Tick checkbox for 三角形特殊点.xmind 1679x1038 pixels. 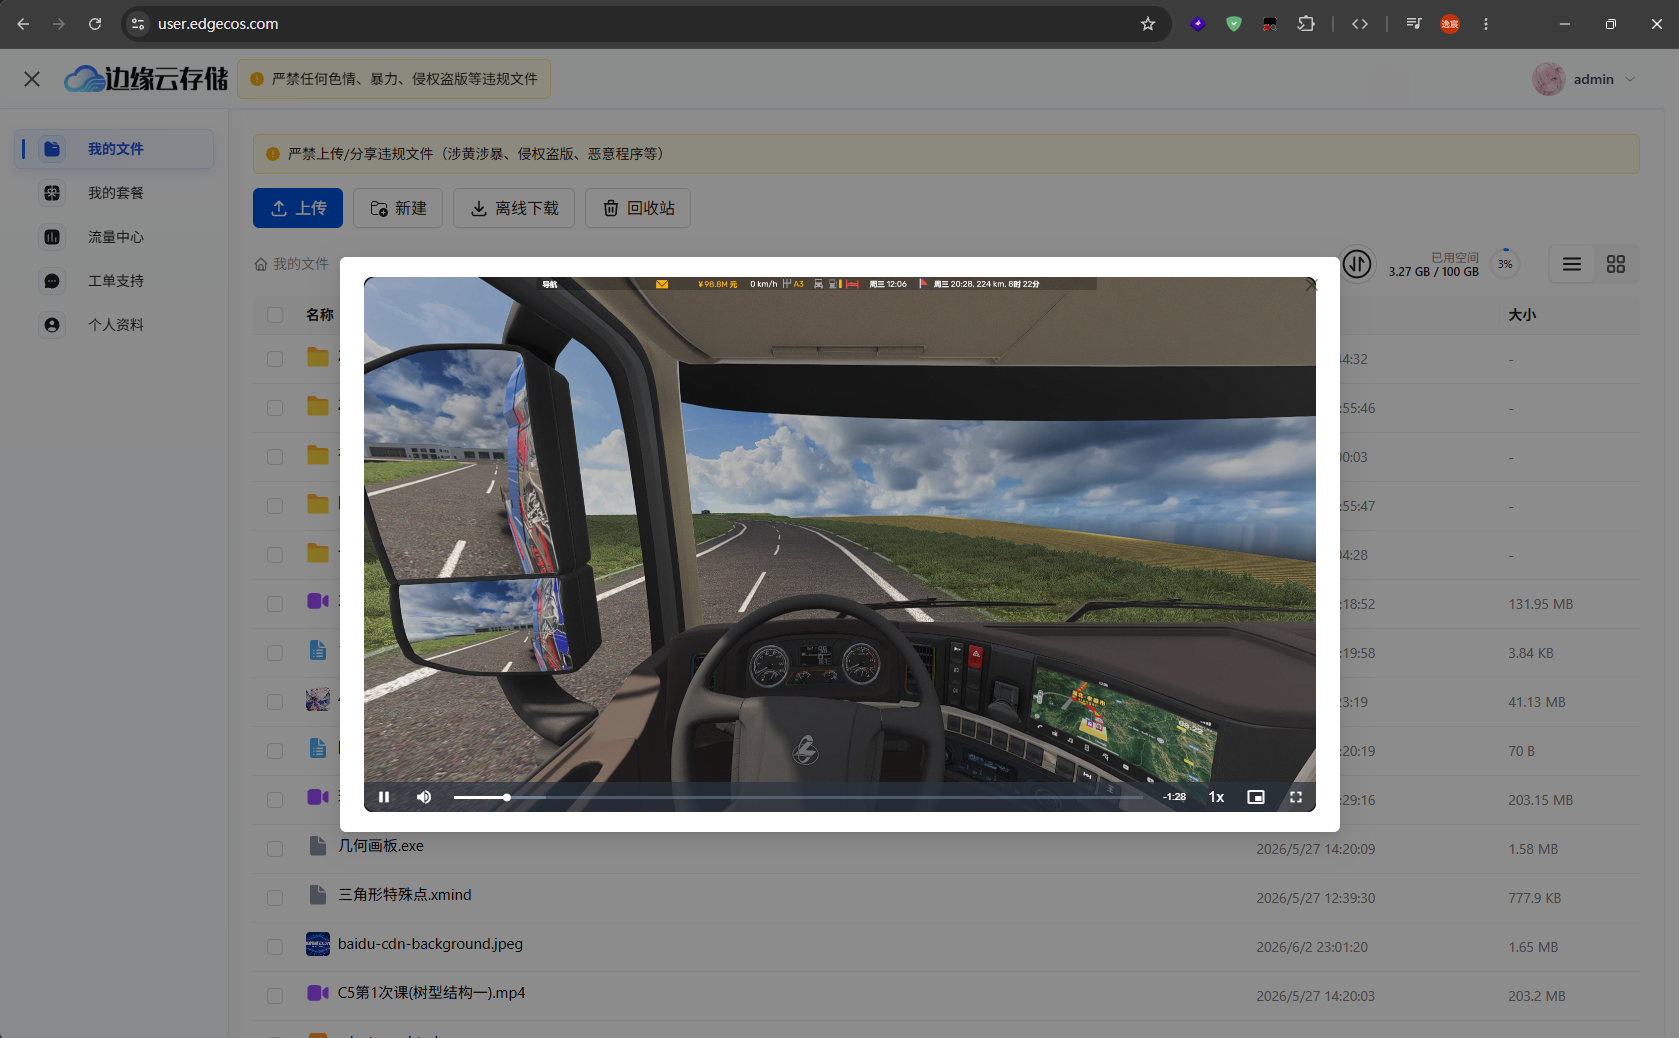pos(275,898)
